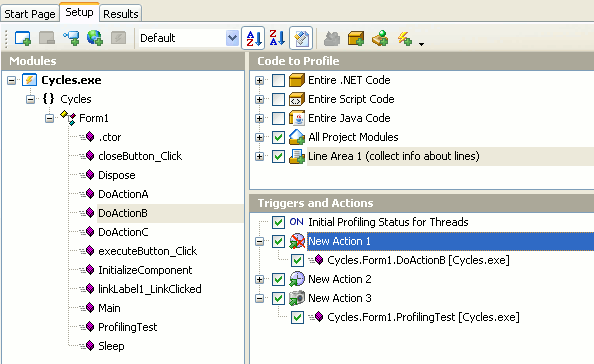Open the Default profiler dropdown

pos(232,38)
